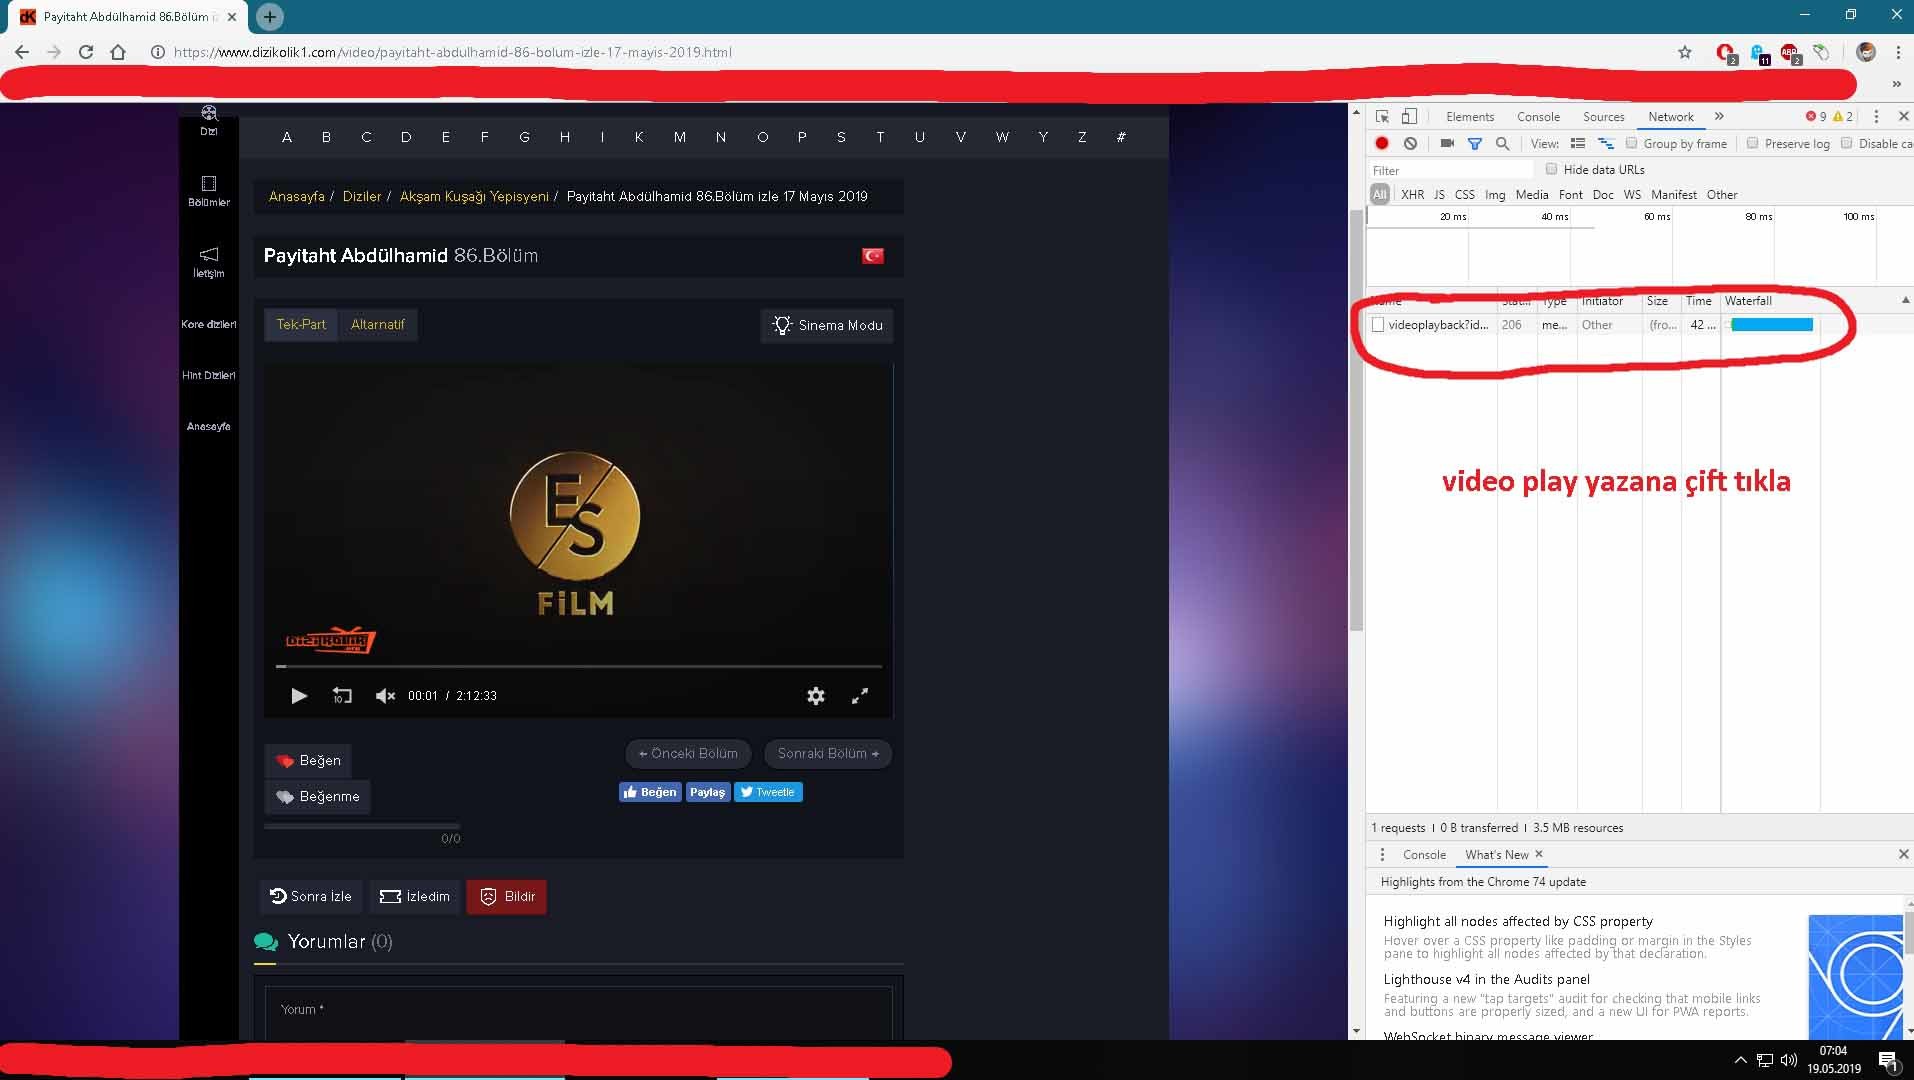Open the Dizi sidebar section
This screenshot has height=1080, width=1914.
208,120
